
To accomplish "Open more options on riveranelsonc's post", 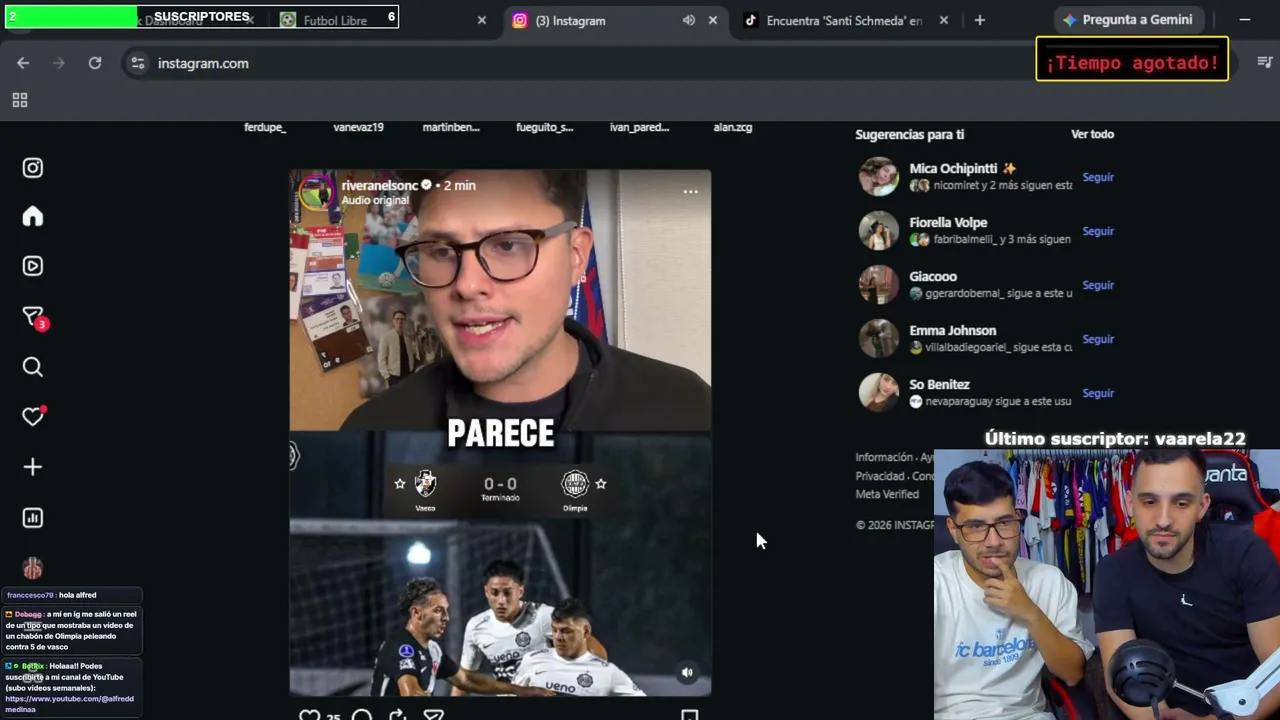I will pyautogui.click(x=691, y=192).
